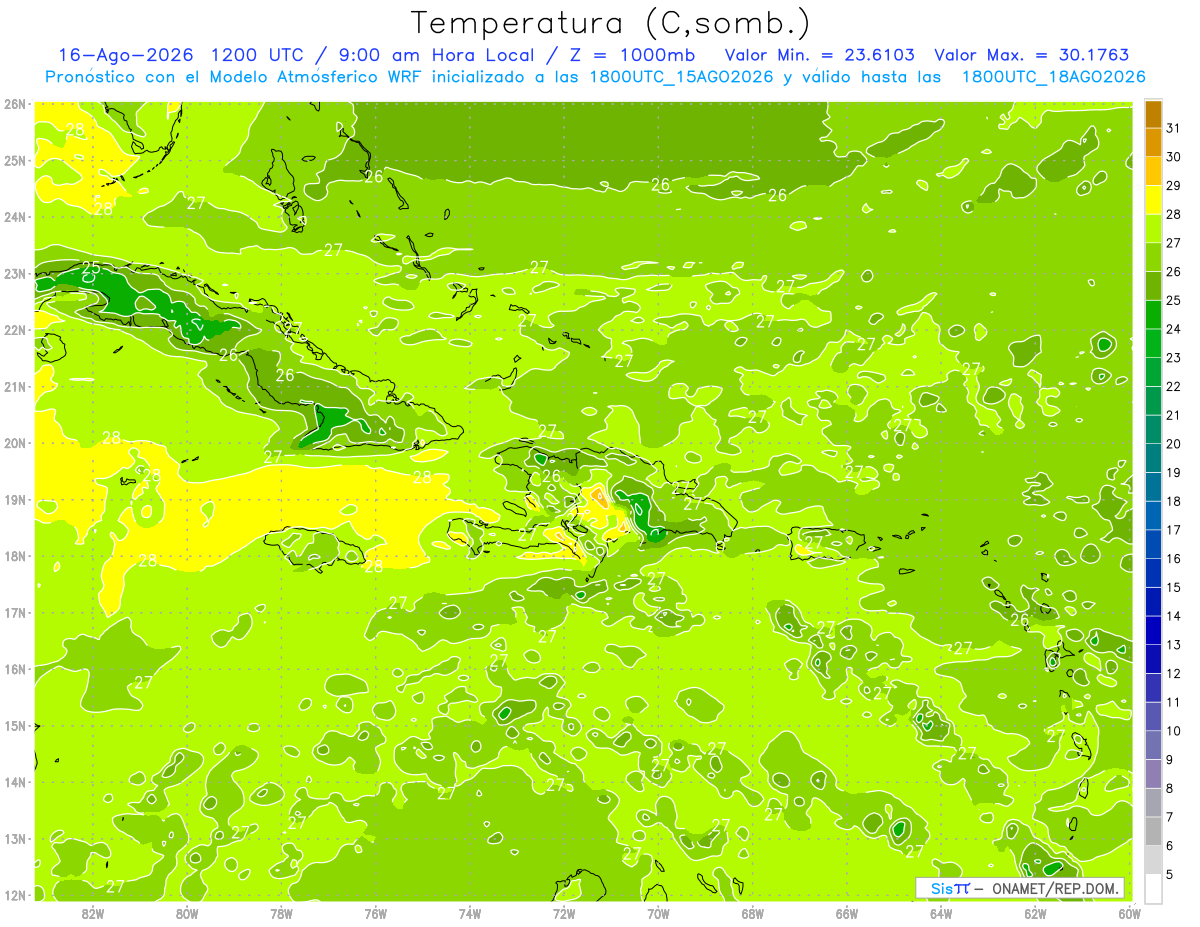Click the '20N' latitude axis label
1200x927 pixels.
[x=15, y=443]
